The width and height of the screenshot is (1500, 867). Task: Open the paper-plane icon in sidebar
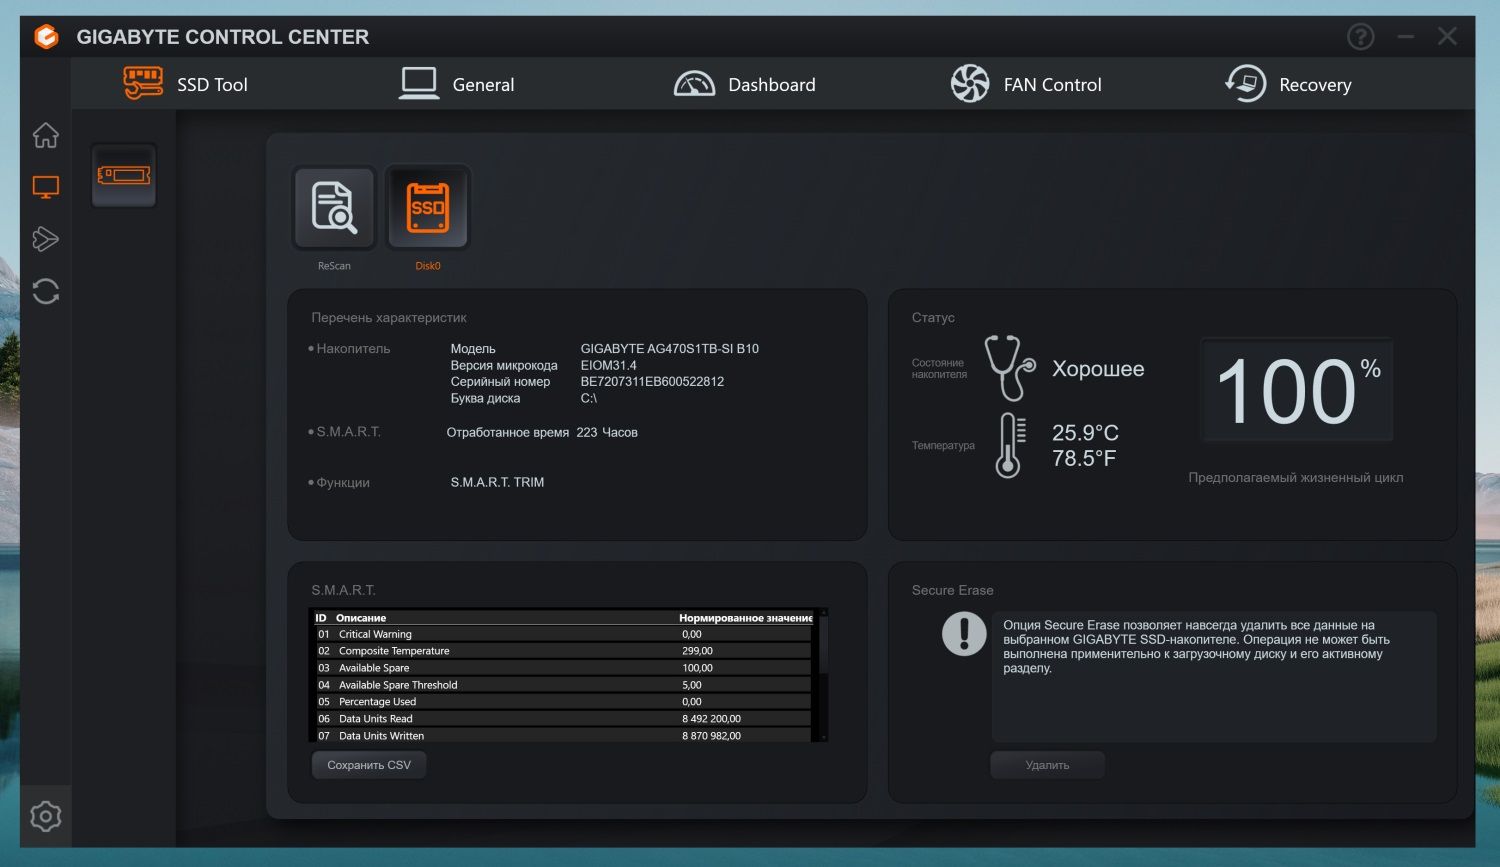[46, 239]
